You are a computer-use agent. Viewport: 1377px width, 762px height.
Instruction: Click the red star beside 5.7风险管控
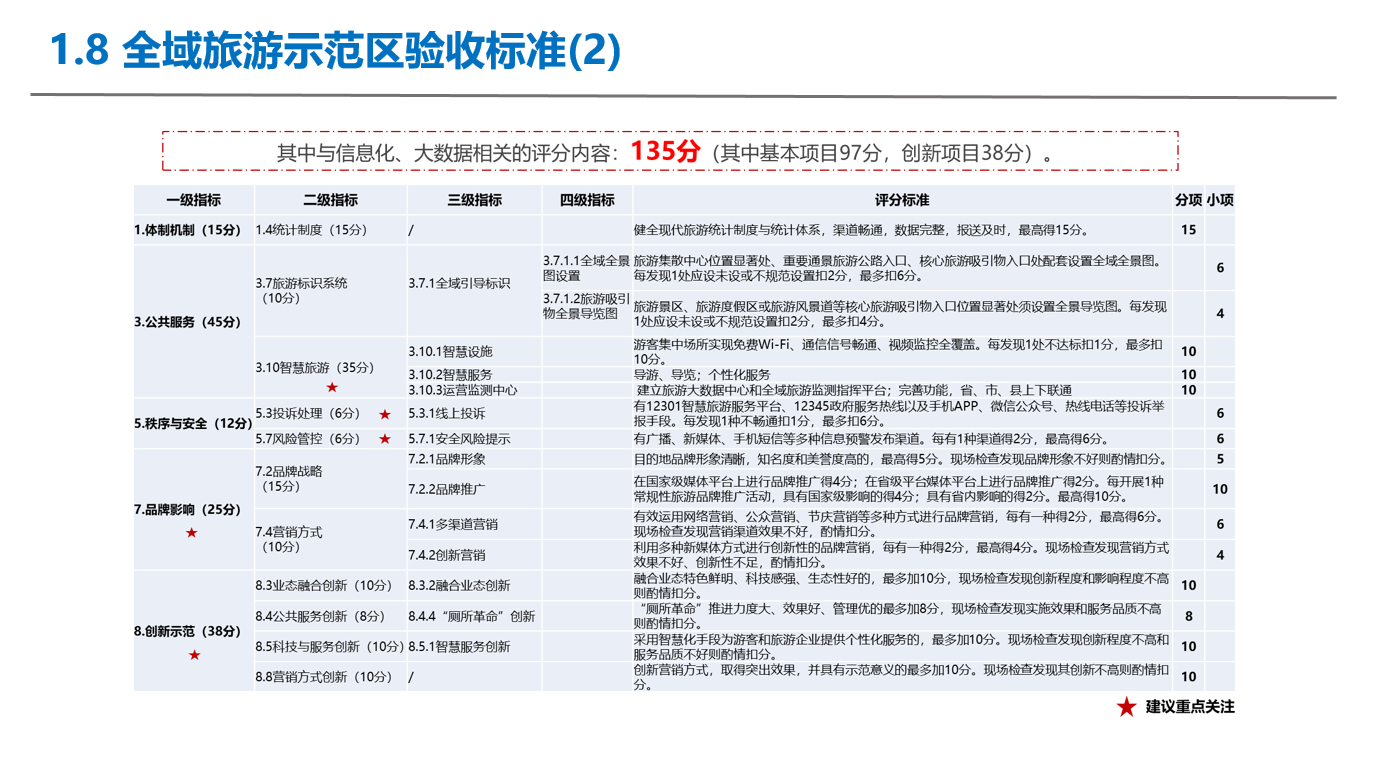pos(384,439)
